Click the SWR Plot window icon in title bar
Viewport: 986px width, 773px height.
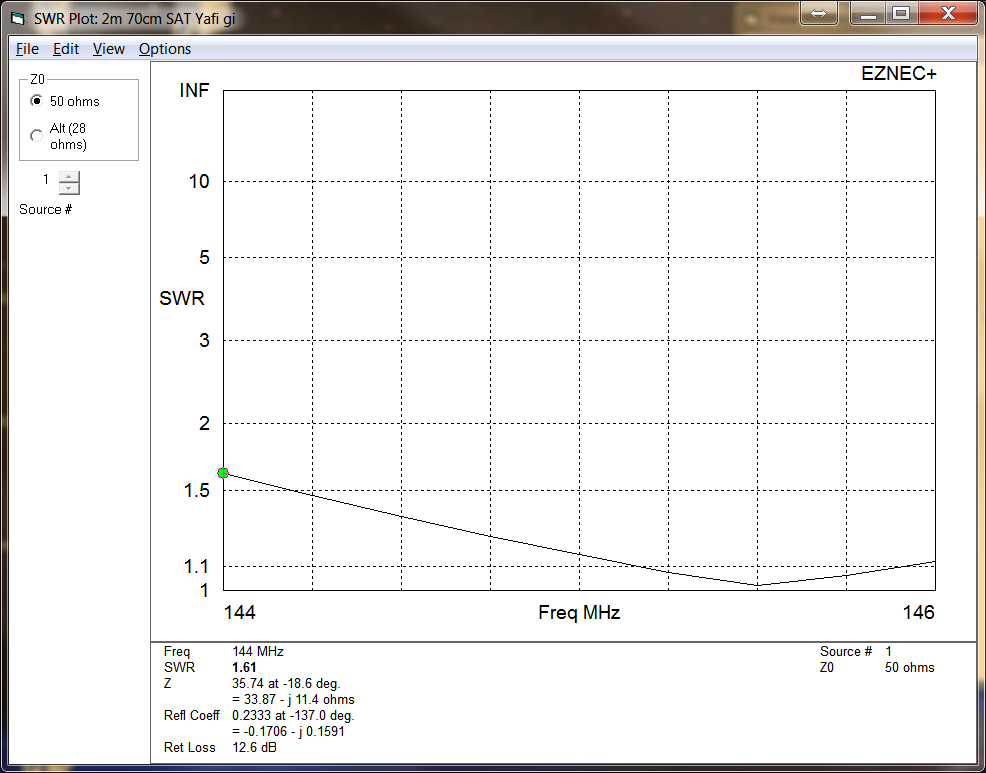coord(17,18)
